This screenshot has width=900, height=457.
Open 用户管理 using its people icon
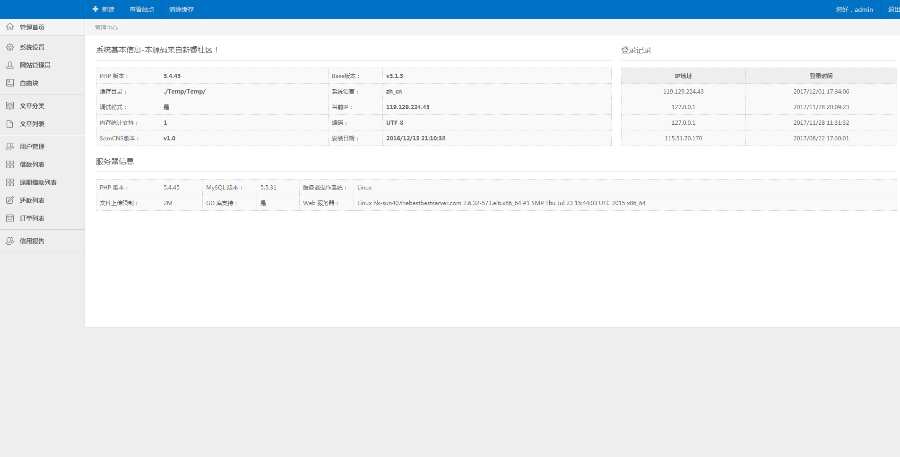(x=10, y=146)
